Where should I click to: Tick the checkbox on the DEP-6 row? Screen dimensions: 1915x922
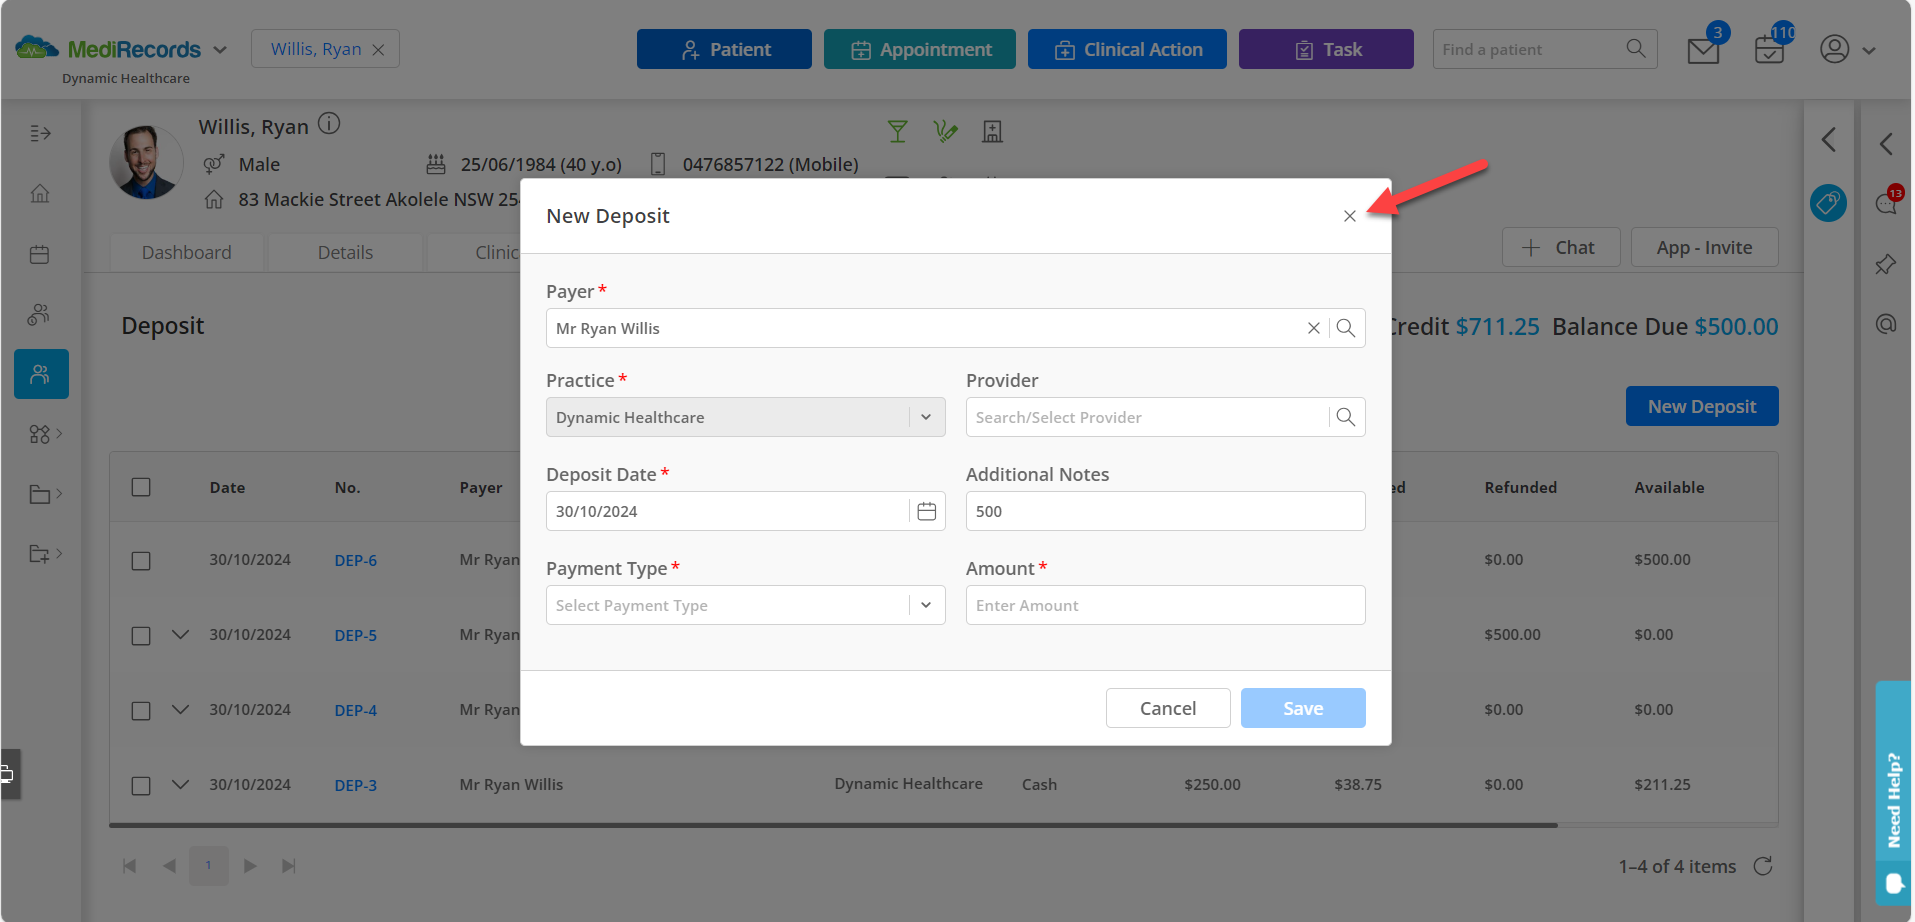click(x=140, y=560)
